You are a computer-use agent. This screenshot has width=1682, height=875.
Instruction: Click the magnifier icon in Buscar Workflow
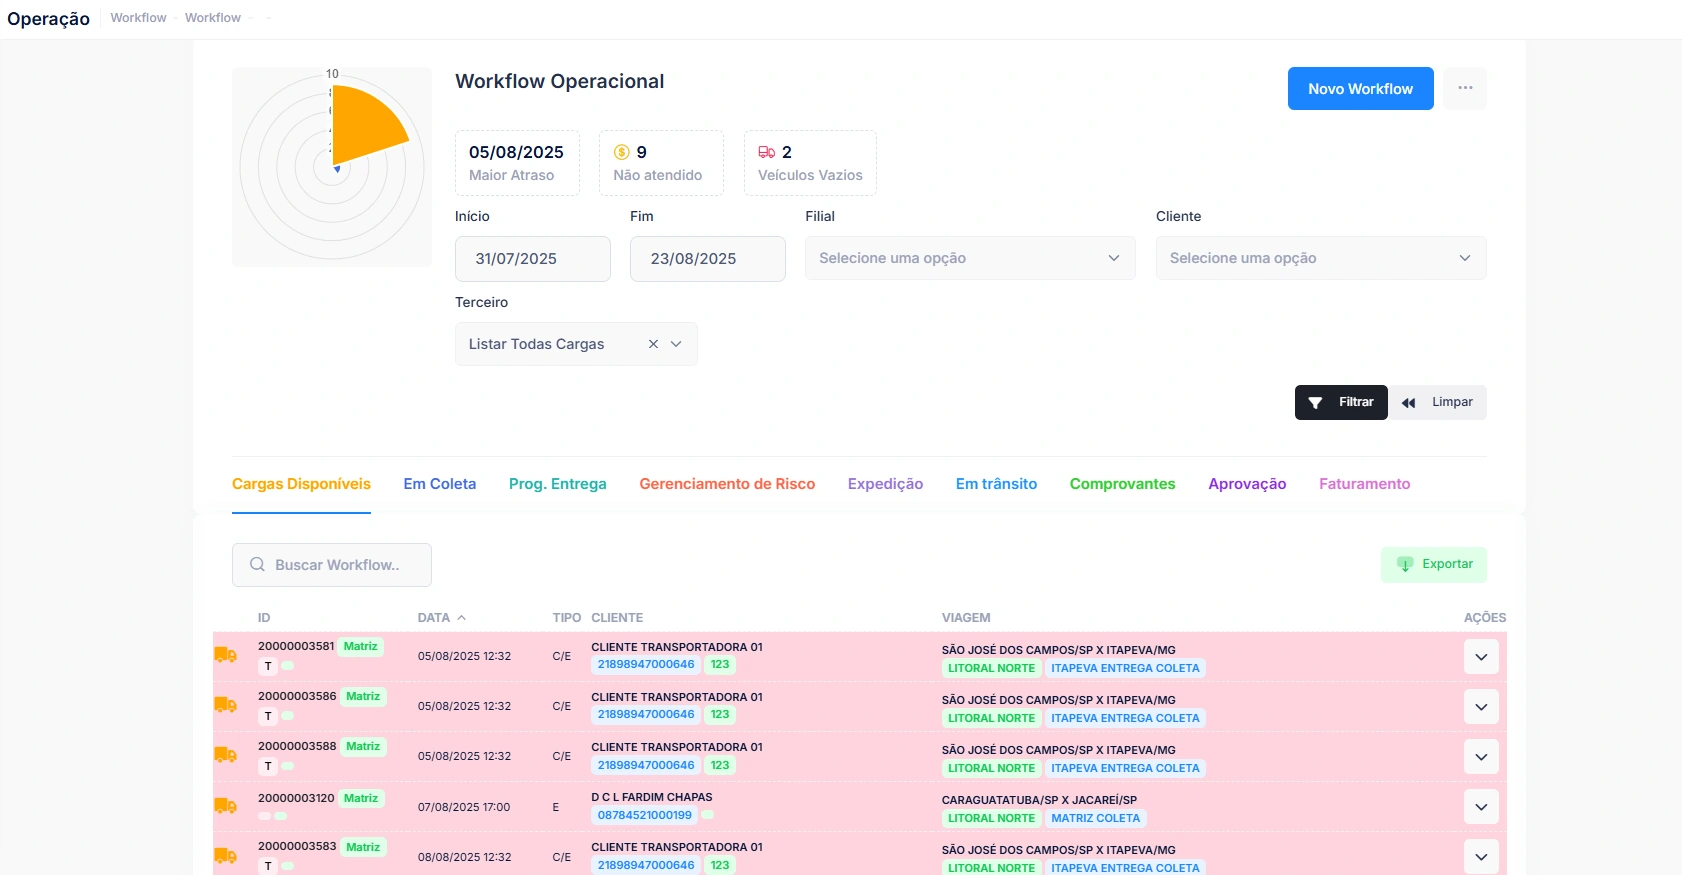tap(257, 565)
